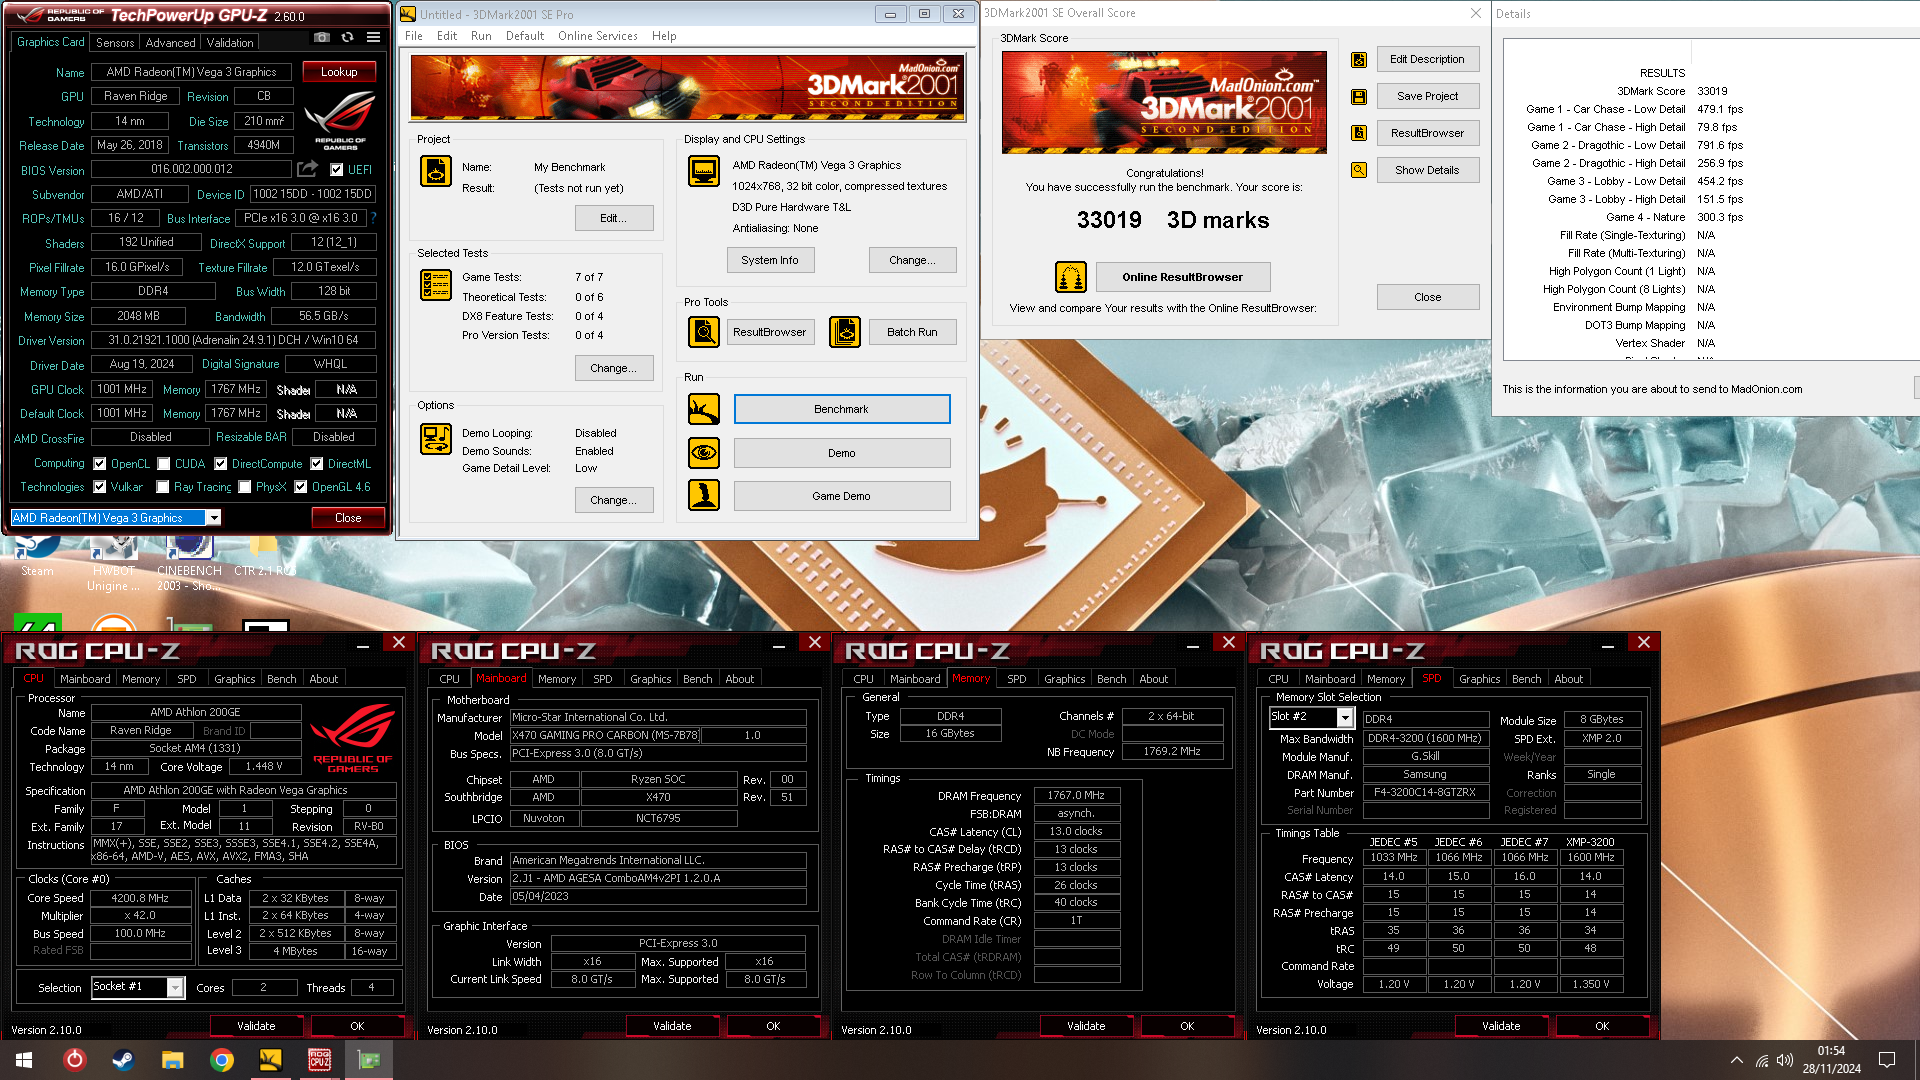Open the File menu in 3DMark2001
The width and height of the screenshot is (1920, 1080).
pyautogui.click(x=414, y=36)
